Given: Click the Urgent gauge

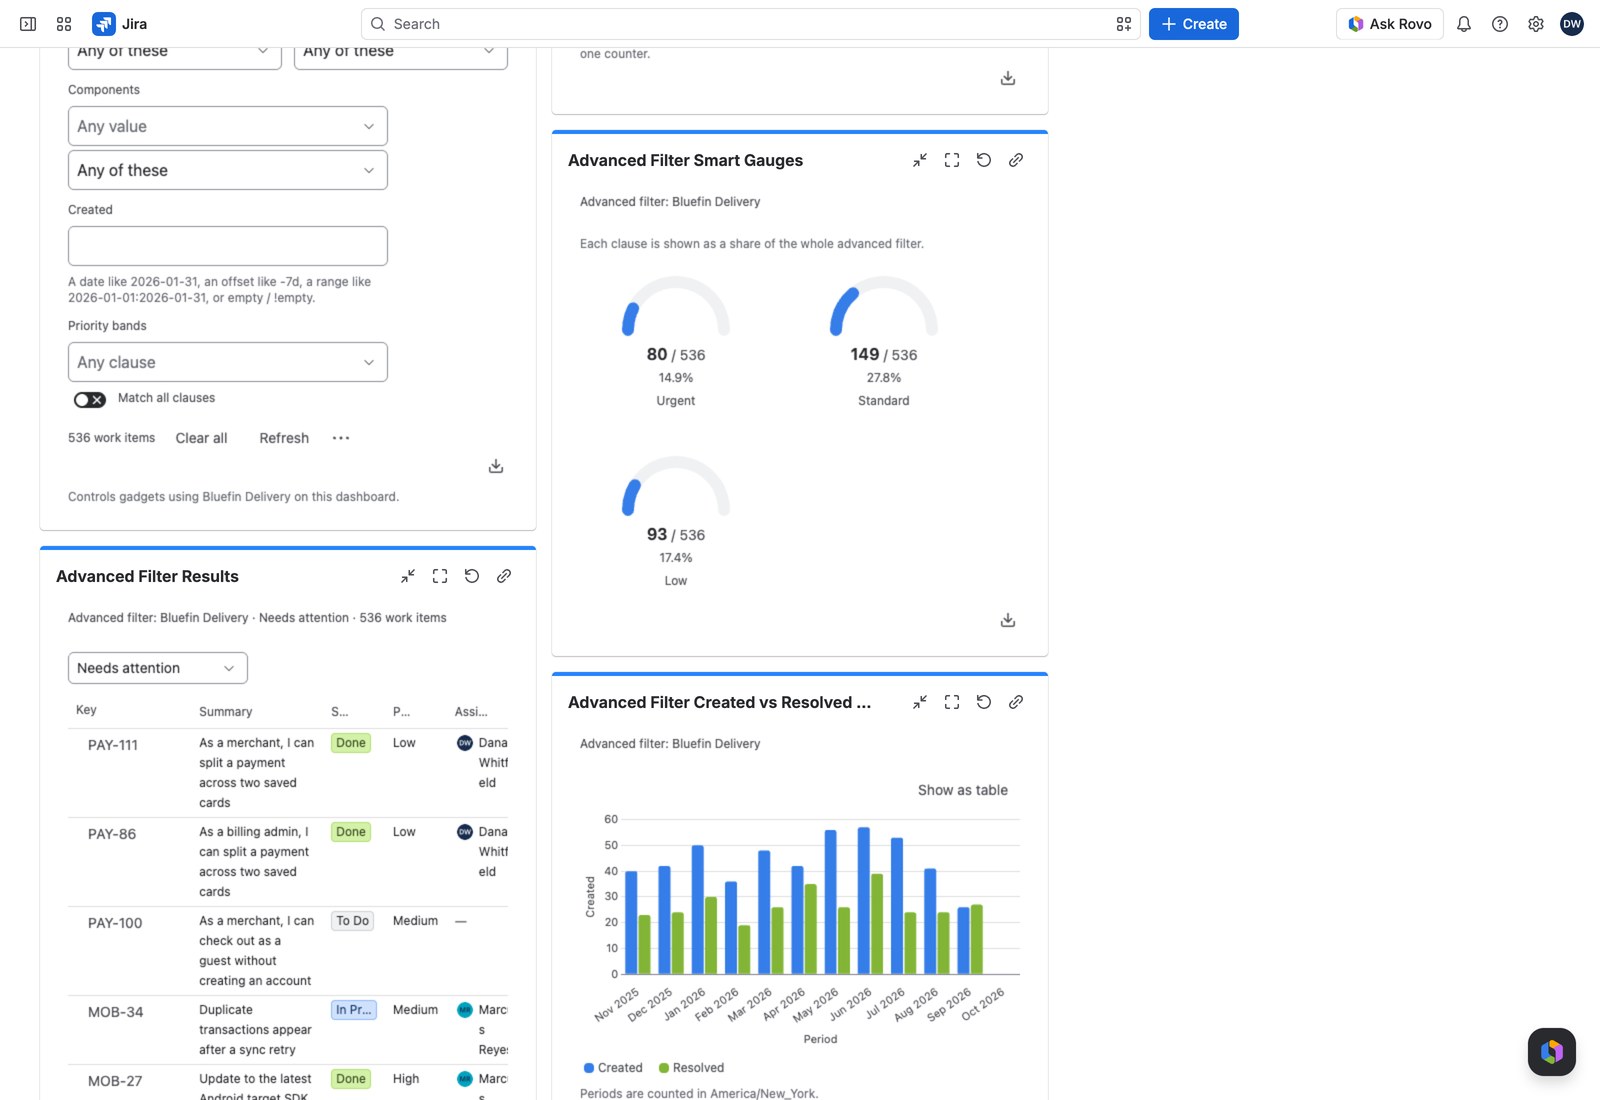Looking at the screenshot, I should [676, 341].
